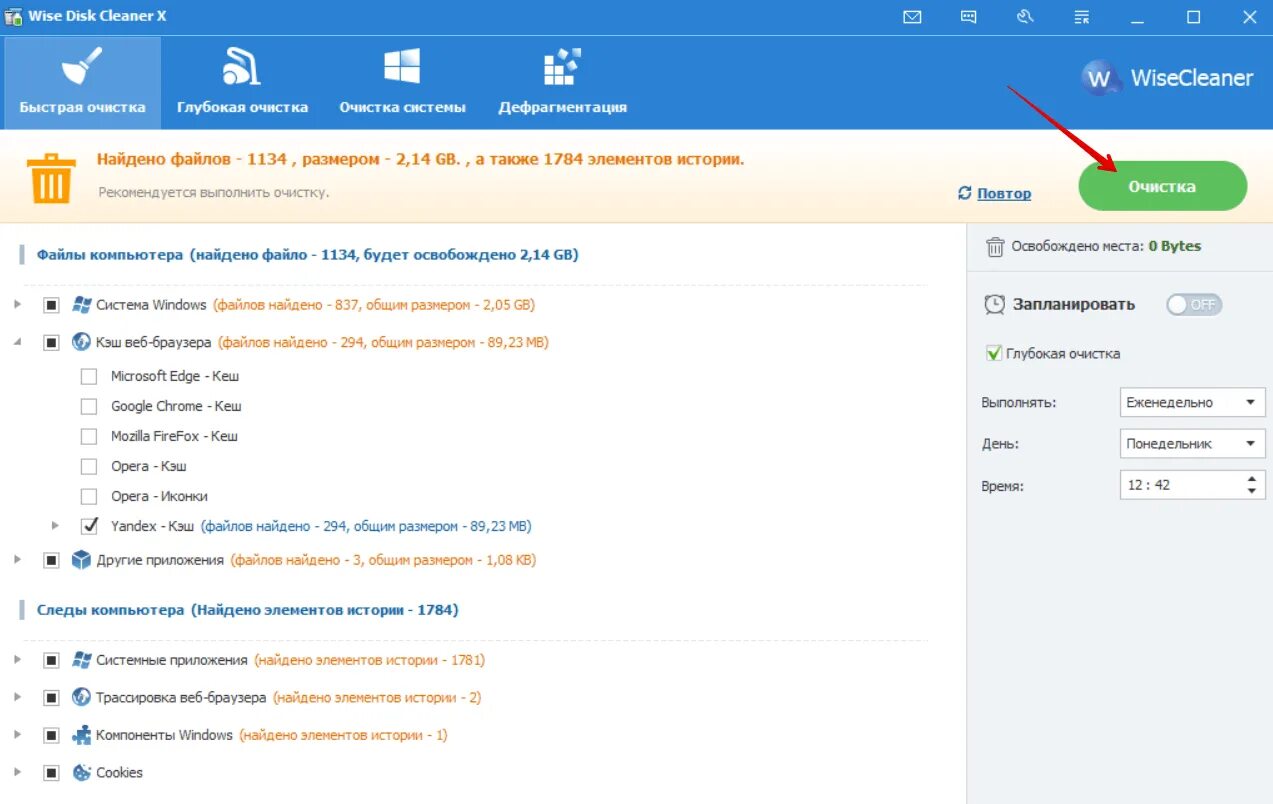
Task: Open the Выполнять Еженедельно dropdown
Action: tap(1192, 402)
